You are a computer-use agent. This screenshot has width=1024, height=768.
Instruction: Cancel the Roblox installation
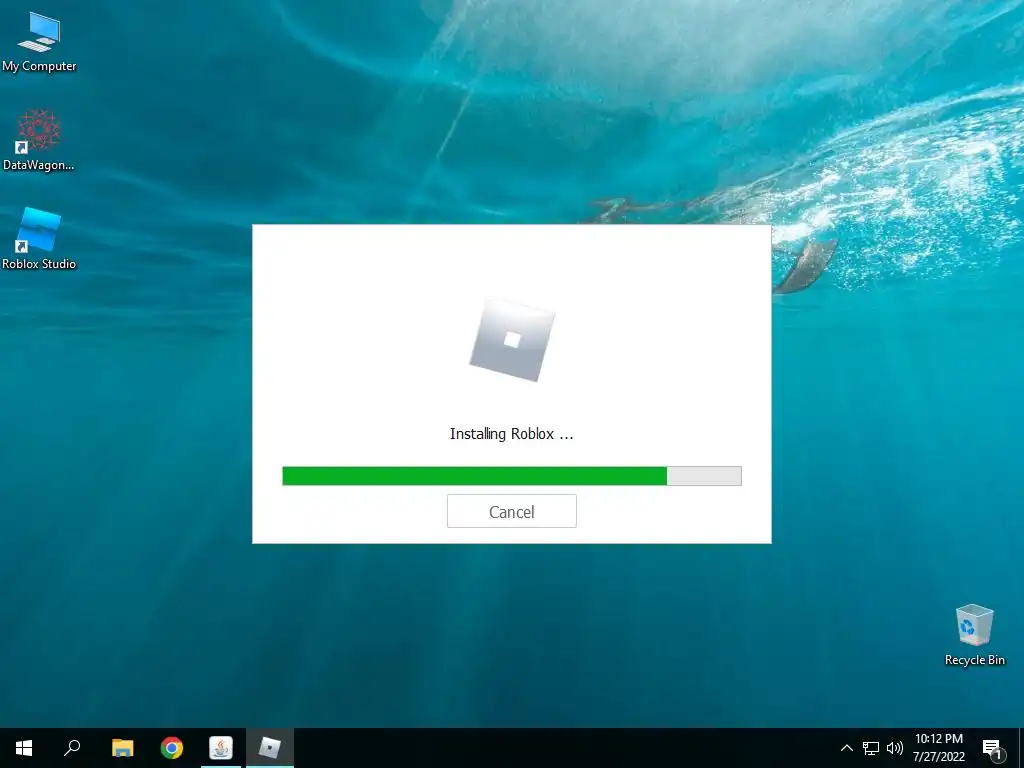[x=511, y=511]
